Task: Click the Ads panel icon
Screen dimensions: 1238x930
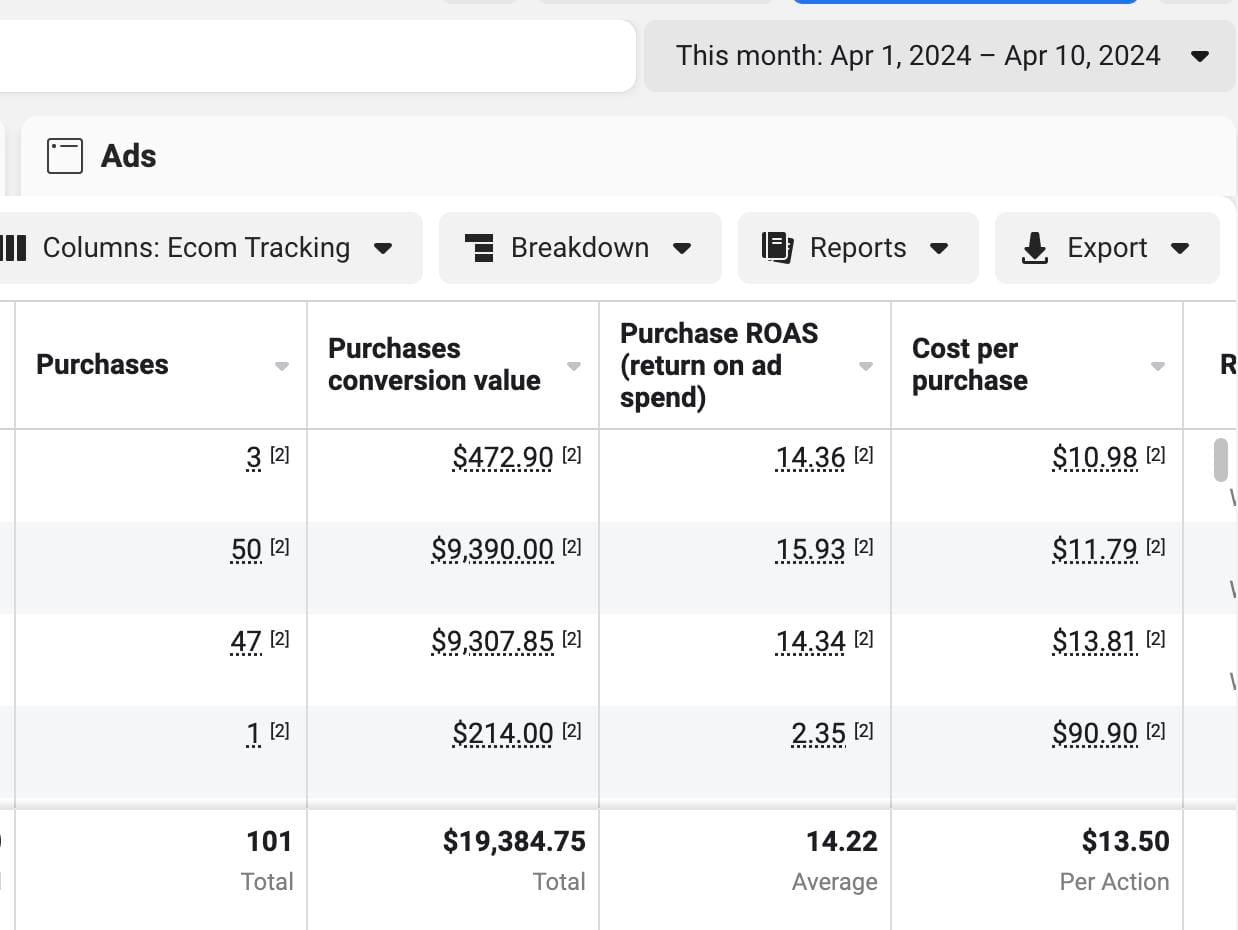Action: (65, 156)
